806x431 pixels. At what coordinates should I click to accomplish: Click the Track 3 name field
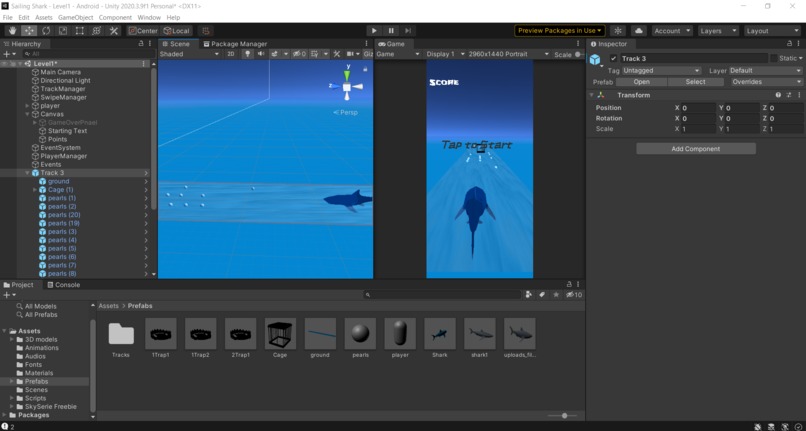[694, 59]
